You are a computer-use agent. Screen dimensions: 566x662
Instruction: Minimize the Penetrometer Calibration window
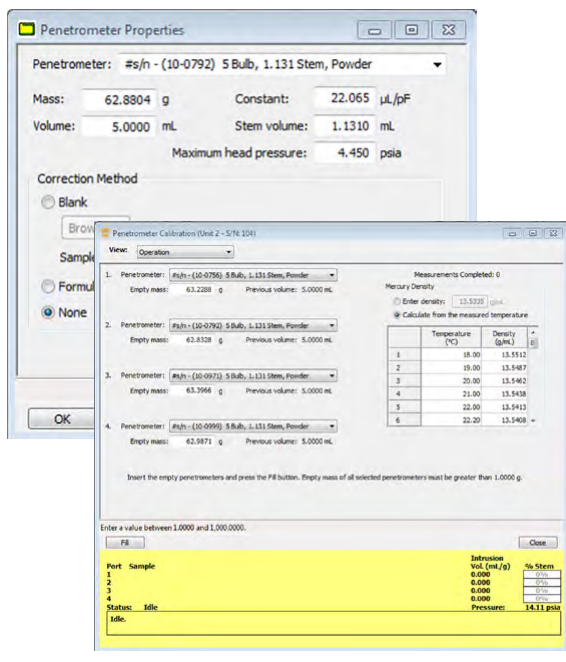pos(512,233)
